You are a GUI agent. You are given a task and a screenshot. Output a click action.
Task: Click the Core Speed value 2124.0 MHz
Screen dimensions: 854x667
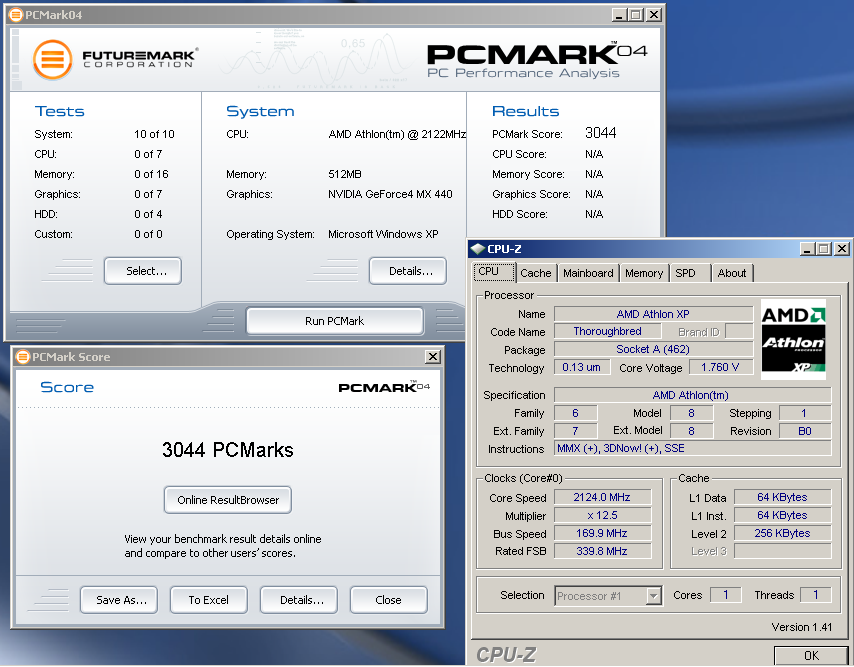(x=602, y=497)
